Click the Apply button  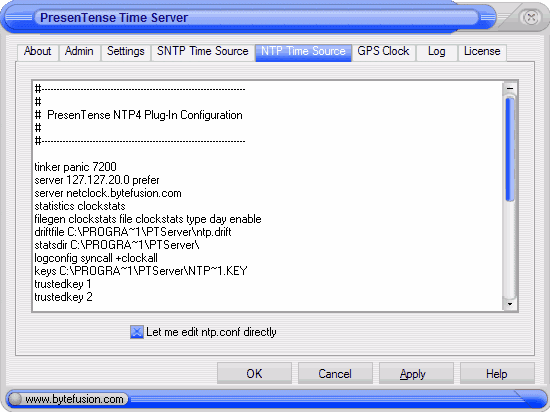(x=416, y=373)
